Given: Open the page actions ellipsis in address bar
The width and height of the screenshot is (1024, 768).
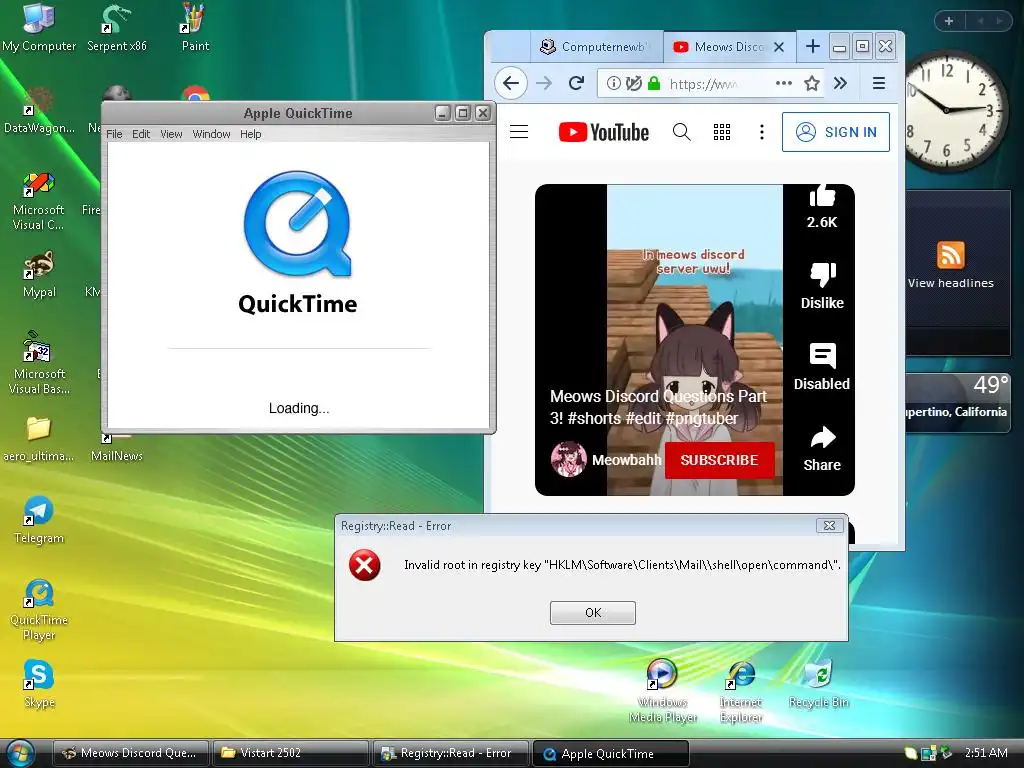Looking at the screenshot, I should click(x=784, y=83).
